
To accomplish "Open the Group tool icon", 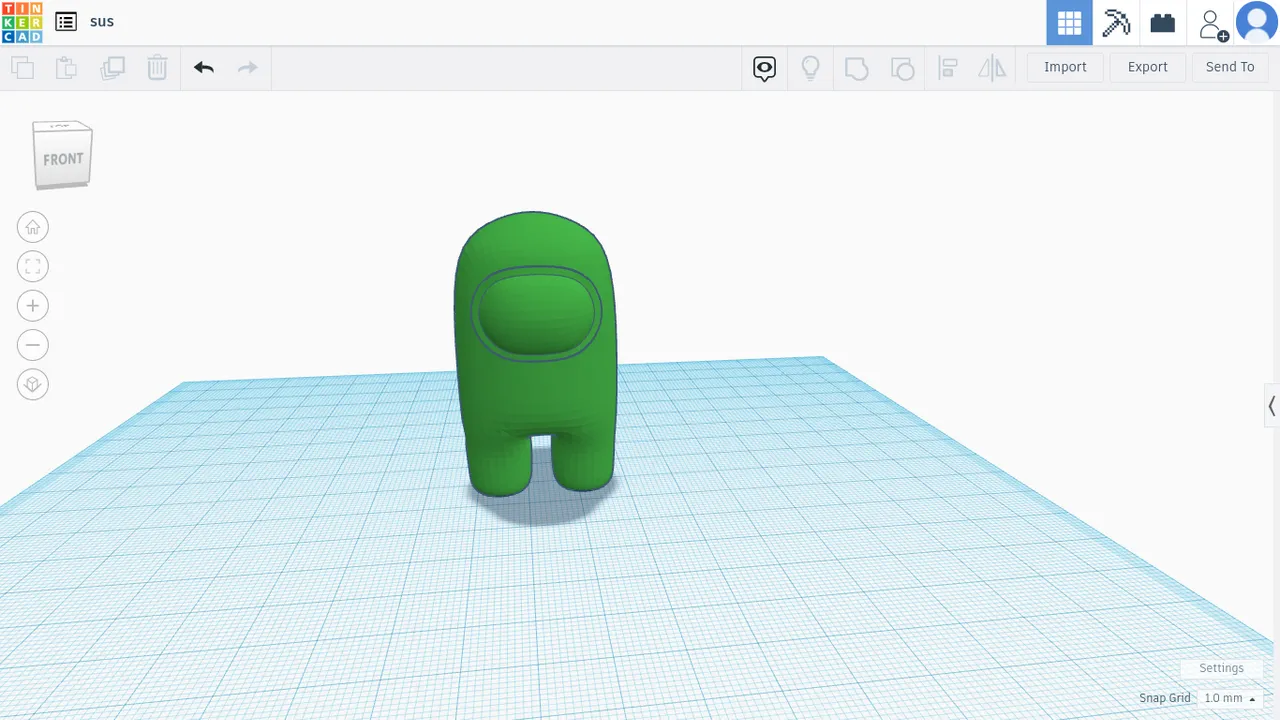I will pos(856,67).
